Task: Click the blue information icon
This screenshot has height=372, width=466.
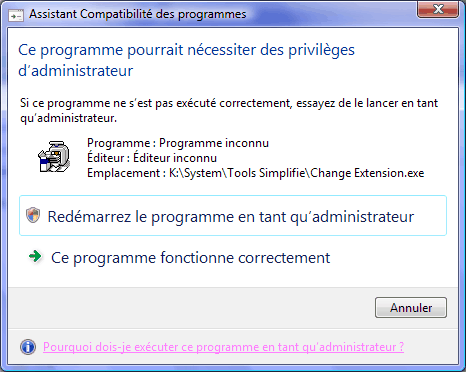Action: point(28,347)
